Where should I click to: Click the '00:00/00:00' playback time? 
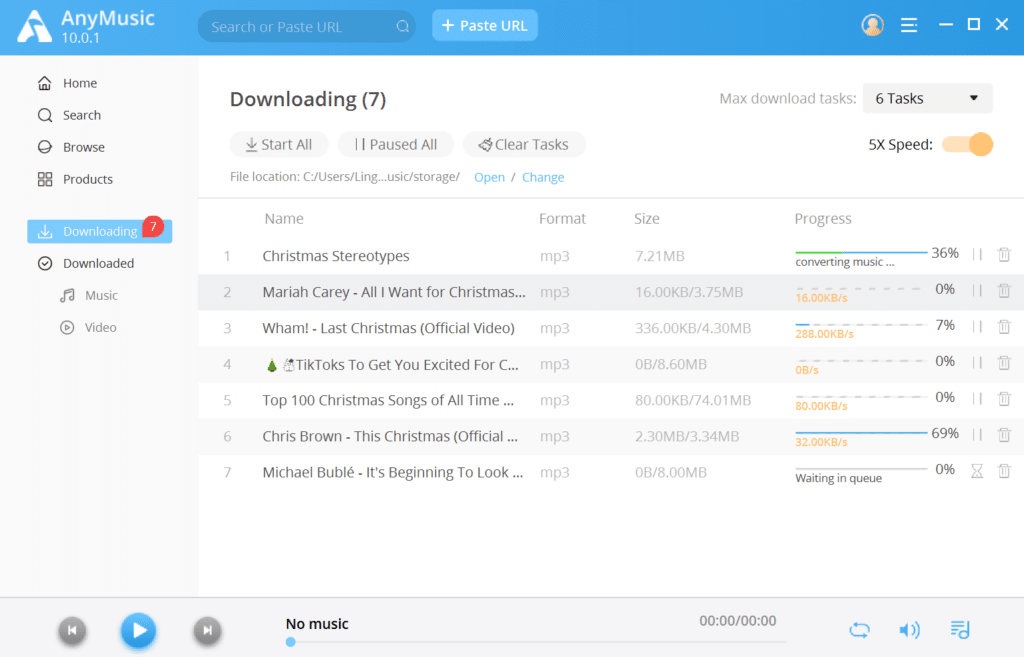click(737, 620)
